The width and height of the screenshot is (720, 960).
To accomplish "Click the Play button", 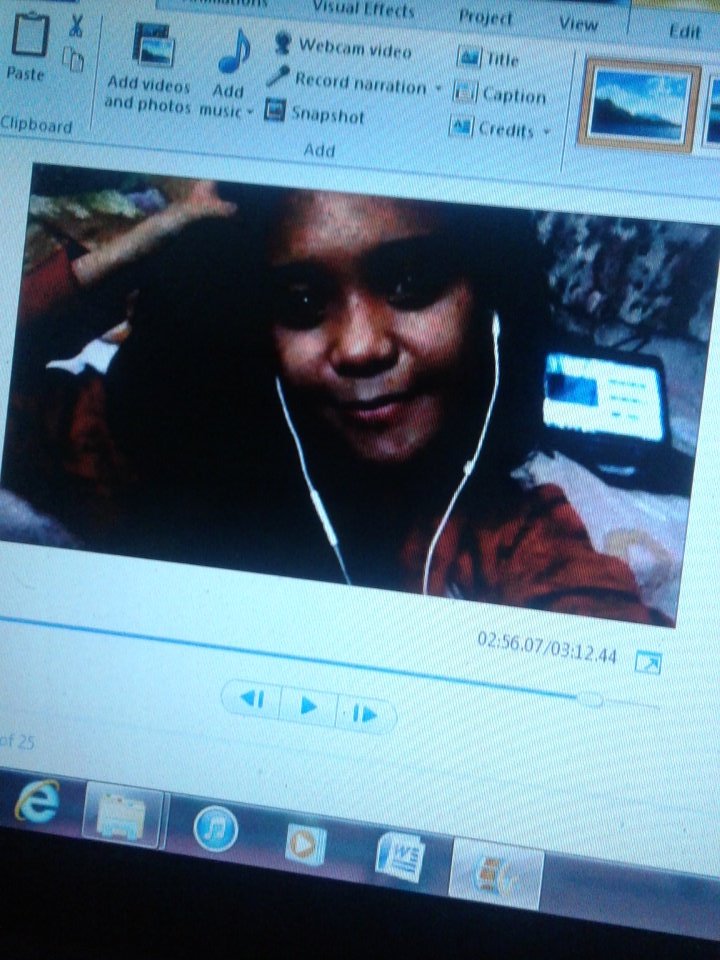I will (x=308, y=706).
